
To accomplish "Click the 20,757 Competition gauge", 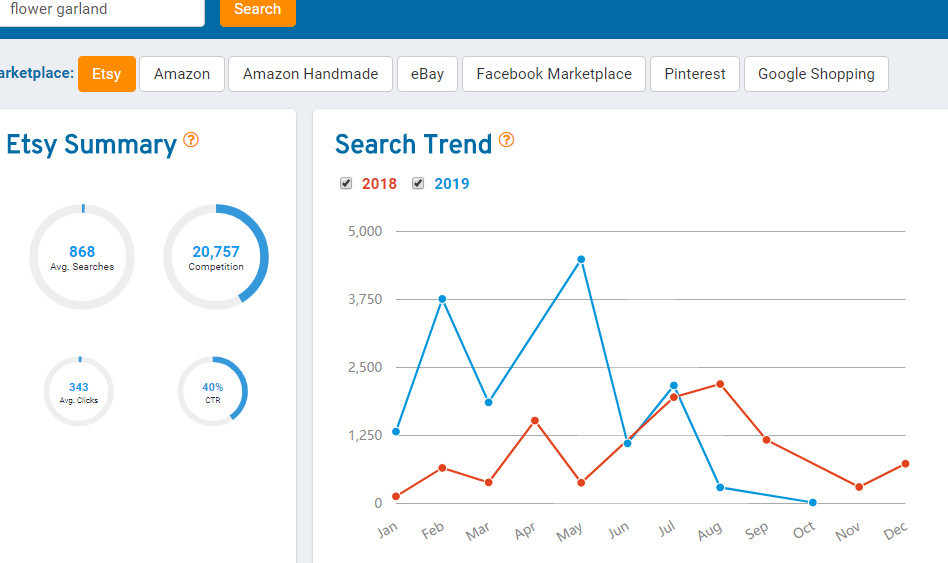I will (x=216, y=257).
